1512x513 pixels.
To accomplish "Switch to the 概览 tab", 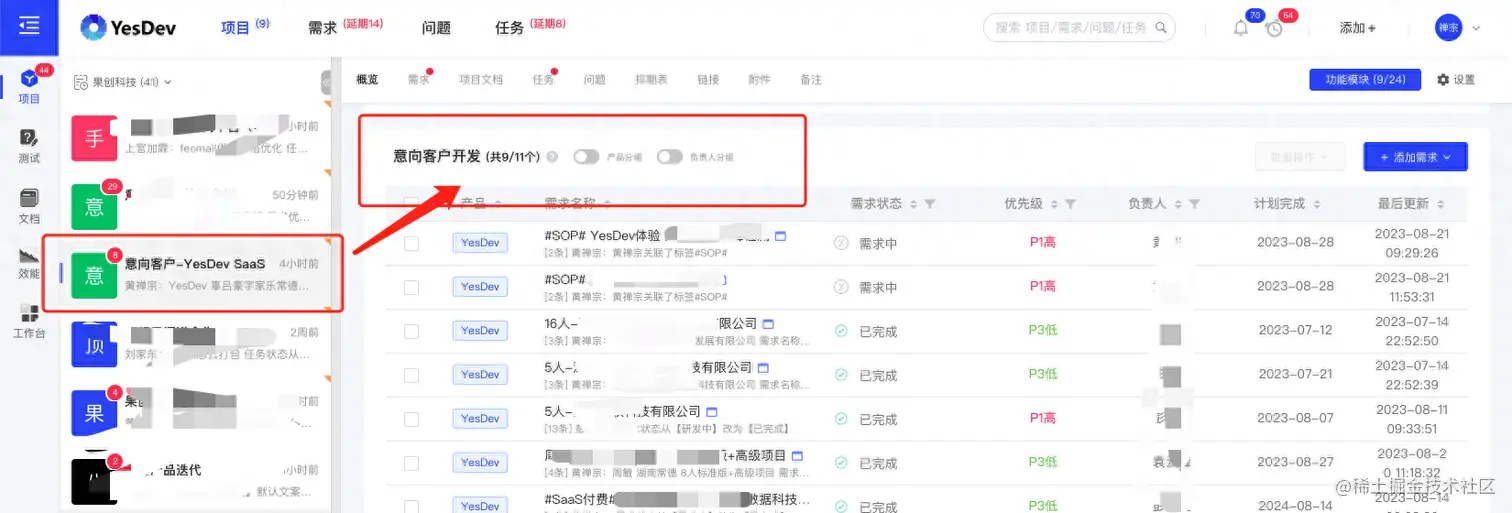I will point(367,80).
